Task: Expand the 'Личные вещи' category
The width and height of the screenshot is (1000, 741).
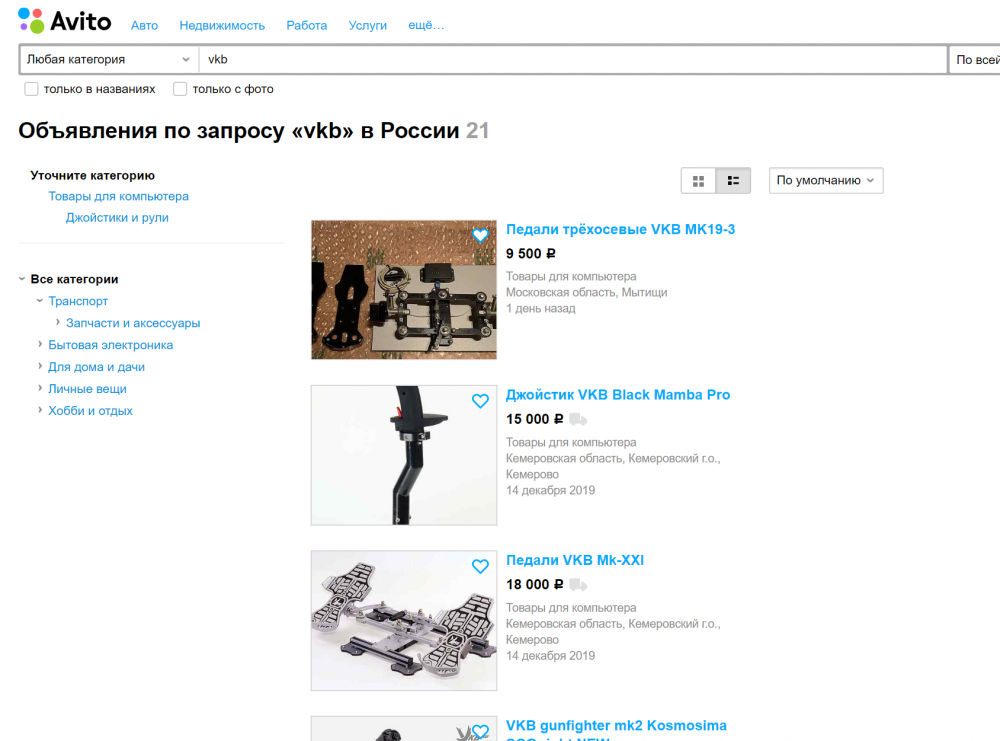Action: [86, 389]
